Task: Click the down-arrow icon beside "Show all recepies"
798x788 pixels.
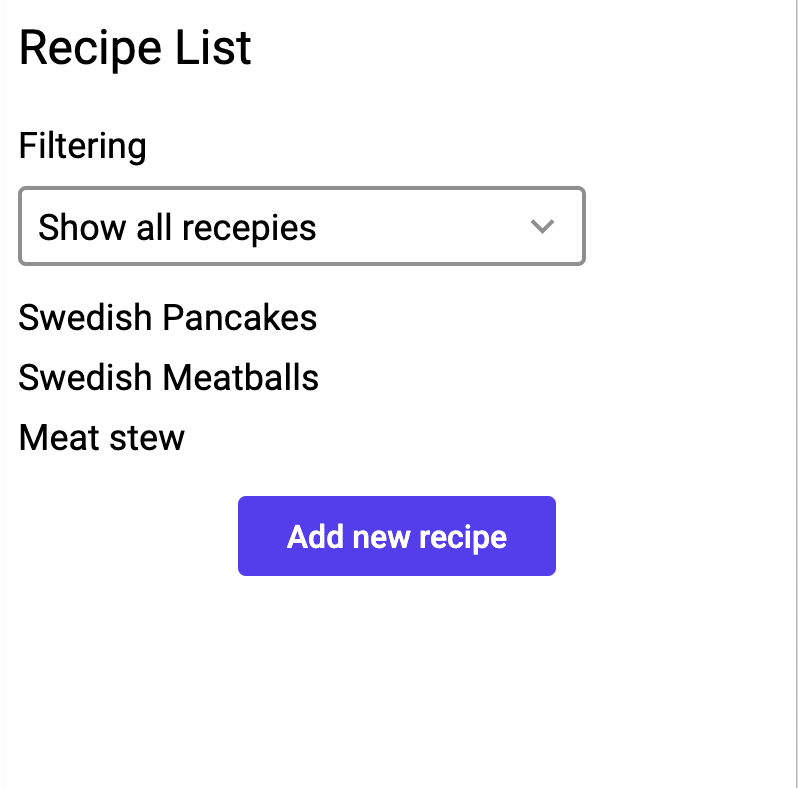Action: (x=542, y=227)
